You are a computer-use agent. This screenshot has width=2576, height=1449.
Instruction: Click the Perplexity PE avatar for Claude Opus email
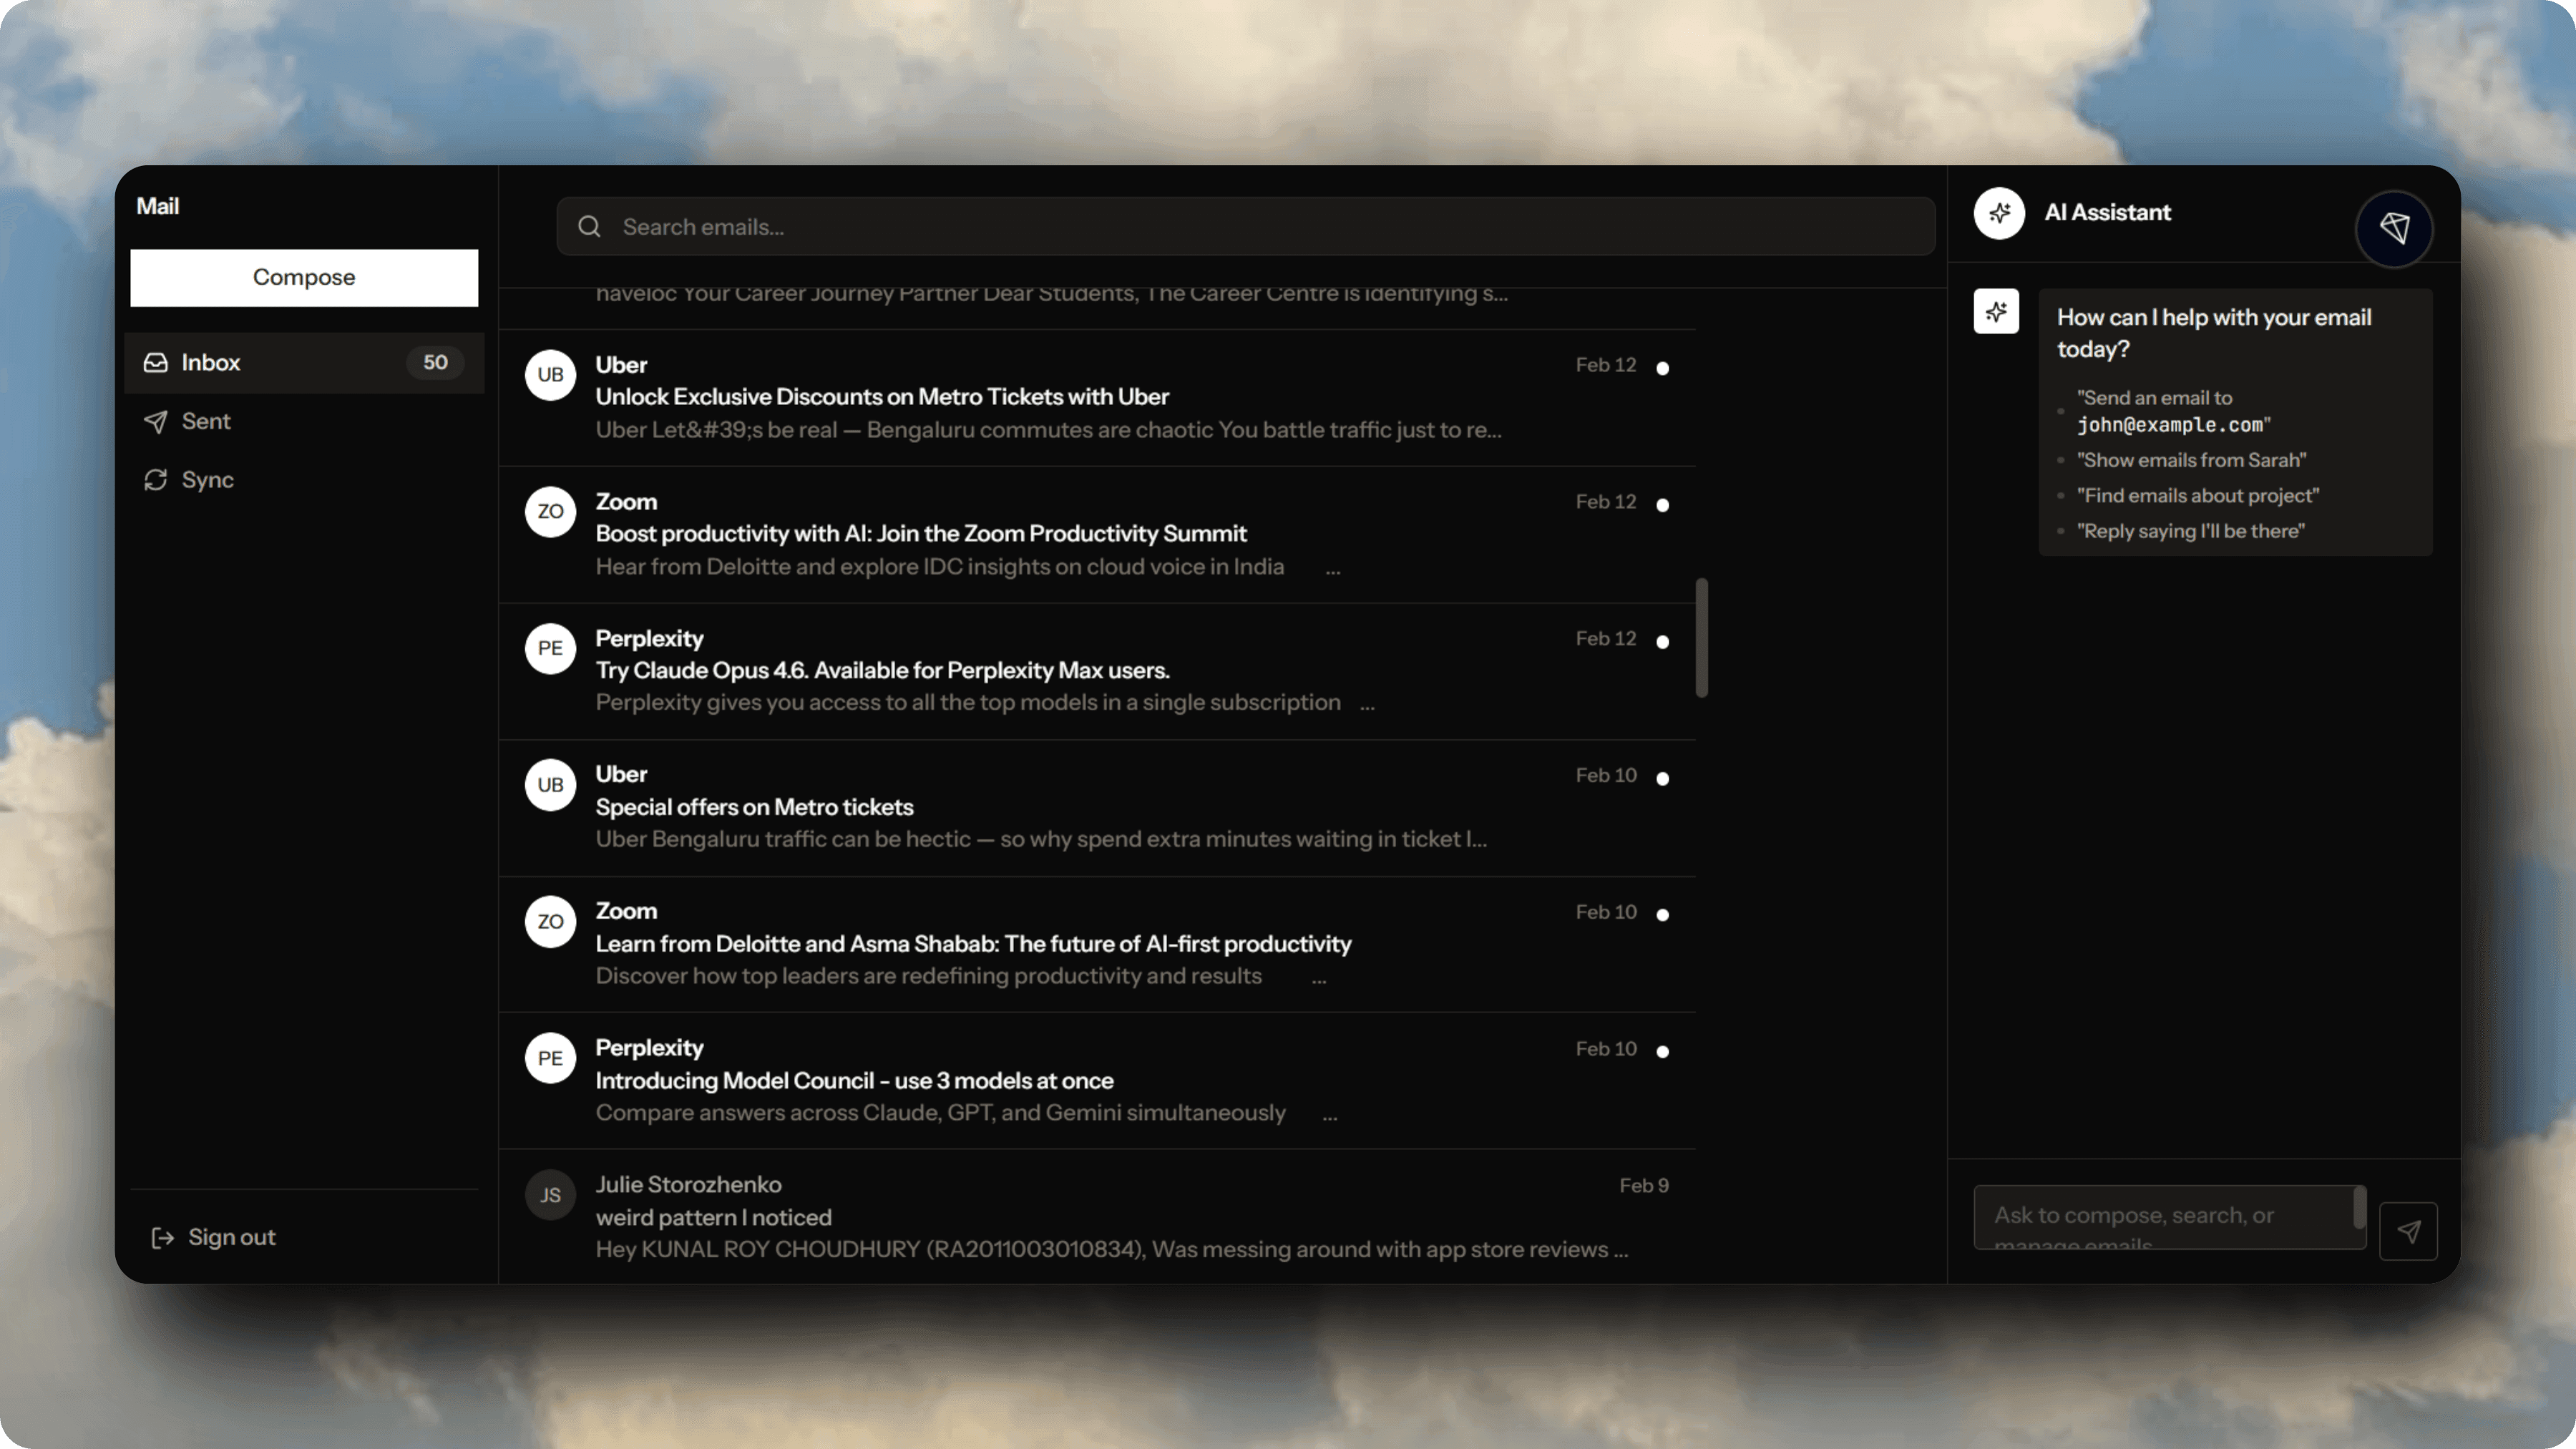[x=550, y=648]
